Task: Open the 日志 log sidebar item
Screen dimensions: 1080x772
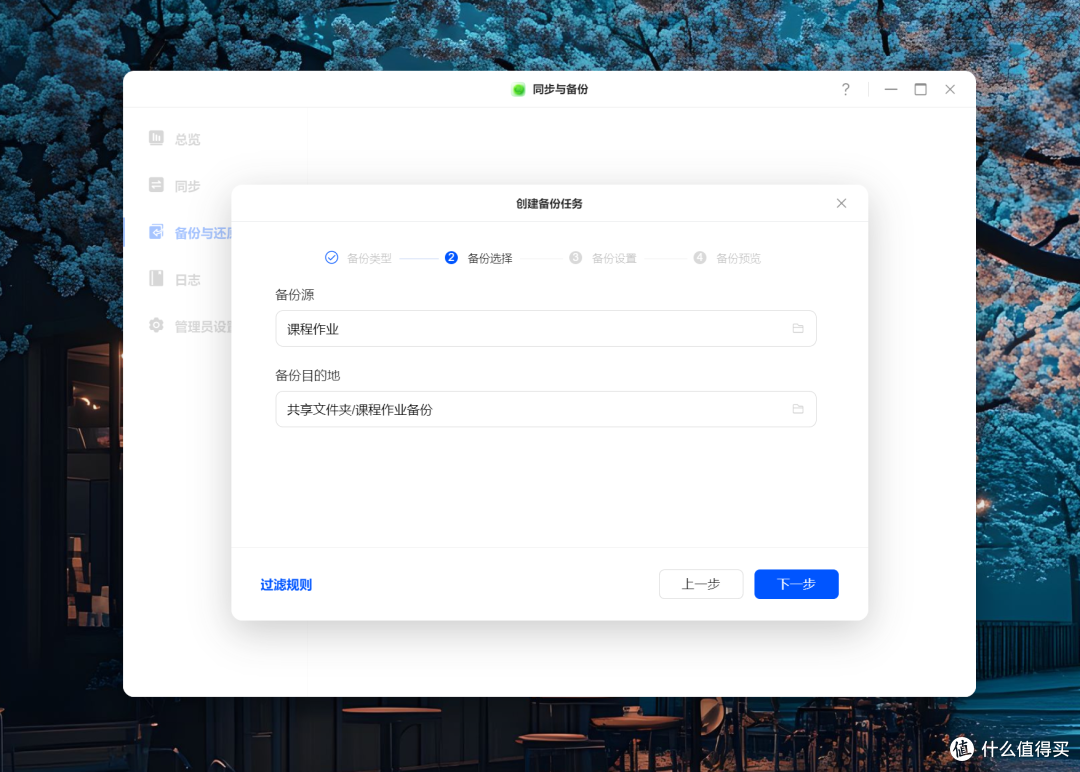Action: tap(175, 279)
